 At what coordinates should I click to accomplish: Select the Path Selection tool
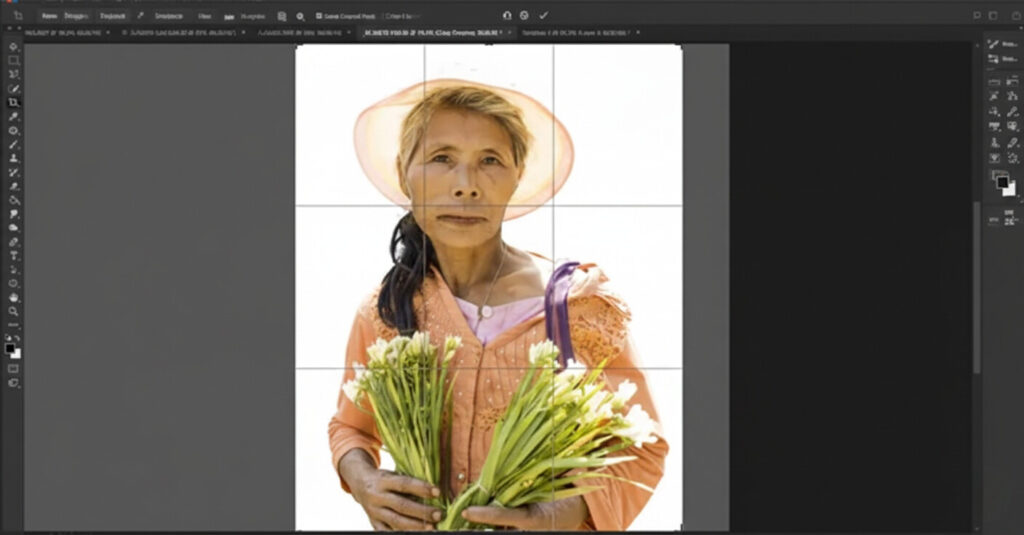[x=13, y=269]
